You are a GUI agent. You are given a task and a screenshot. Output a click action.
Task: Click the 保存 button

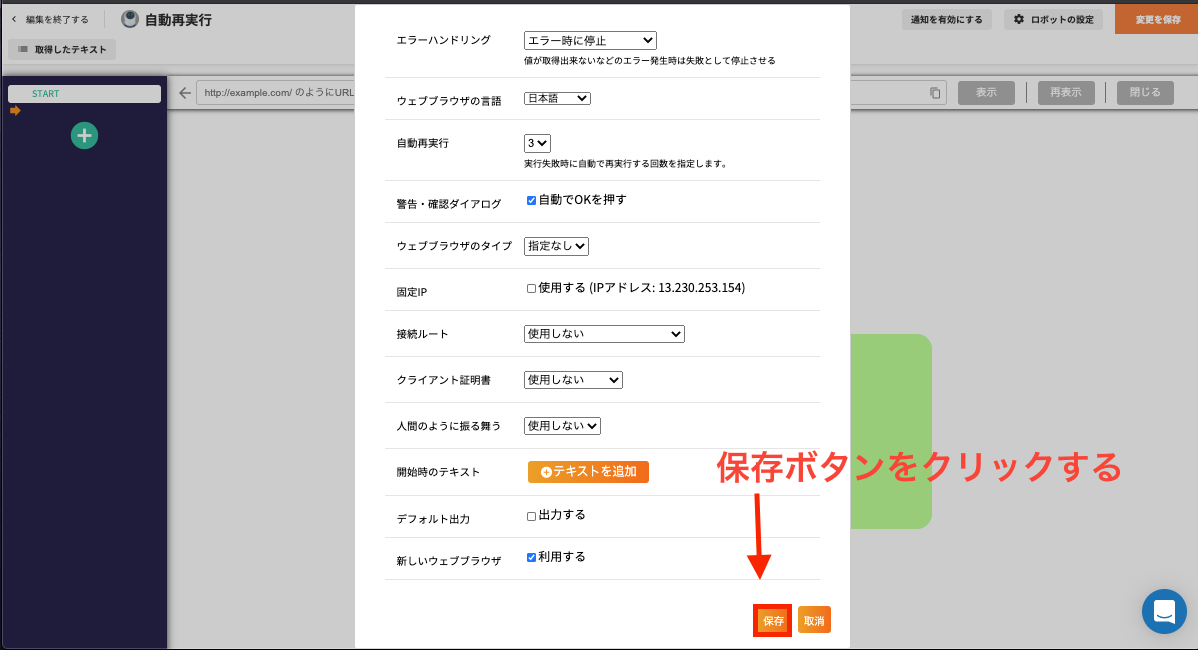pyautogui.click(x=772, y=620)
